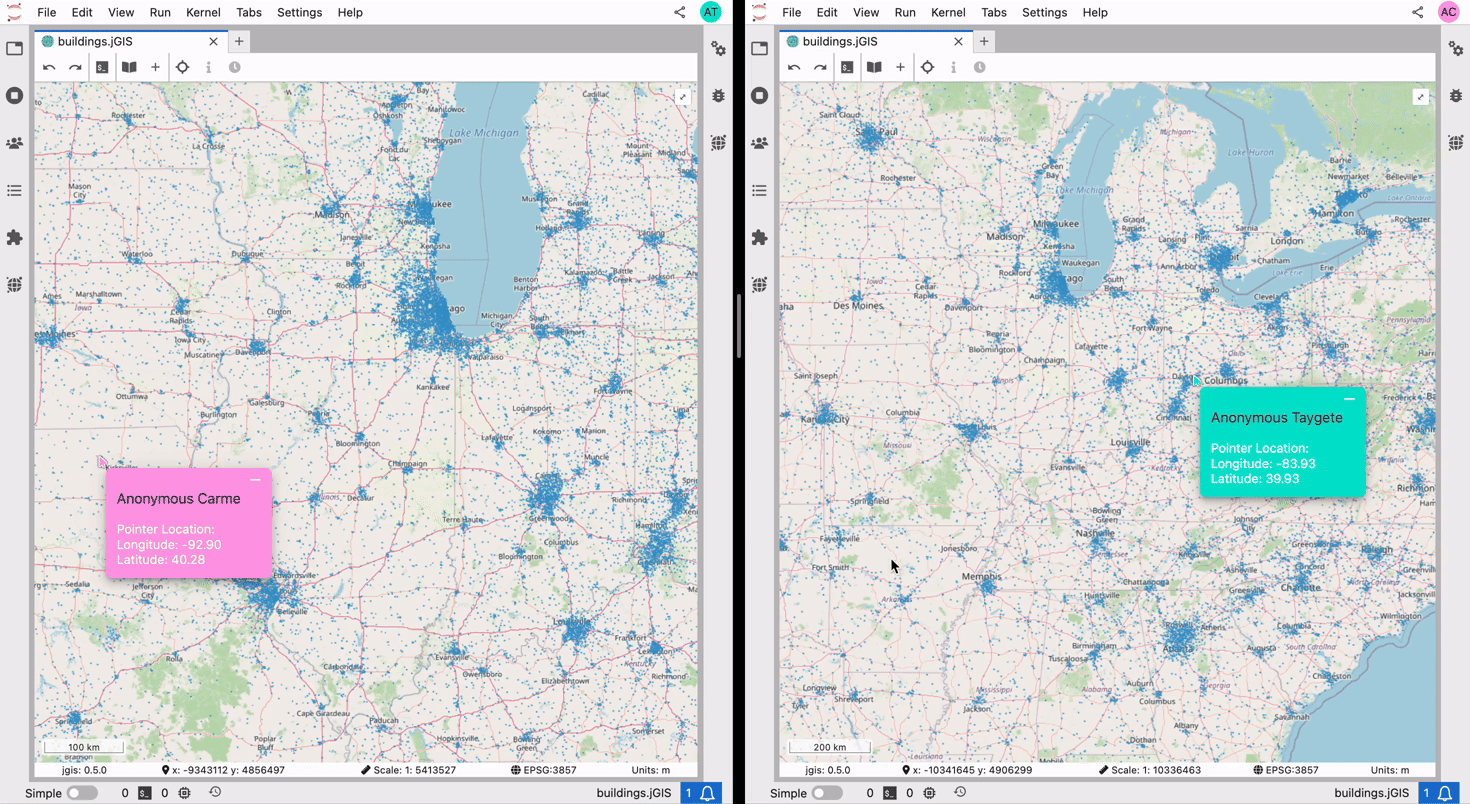Click redo in the right window toolbar
Viewport: 1470px width, 804px height.
(820, 67)
